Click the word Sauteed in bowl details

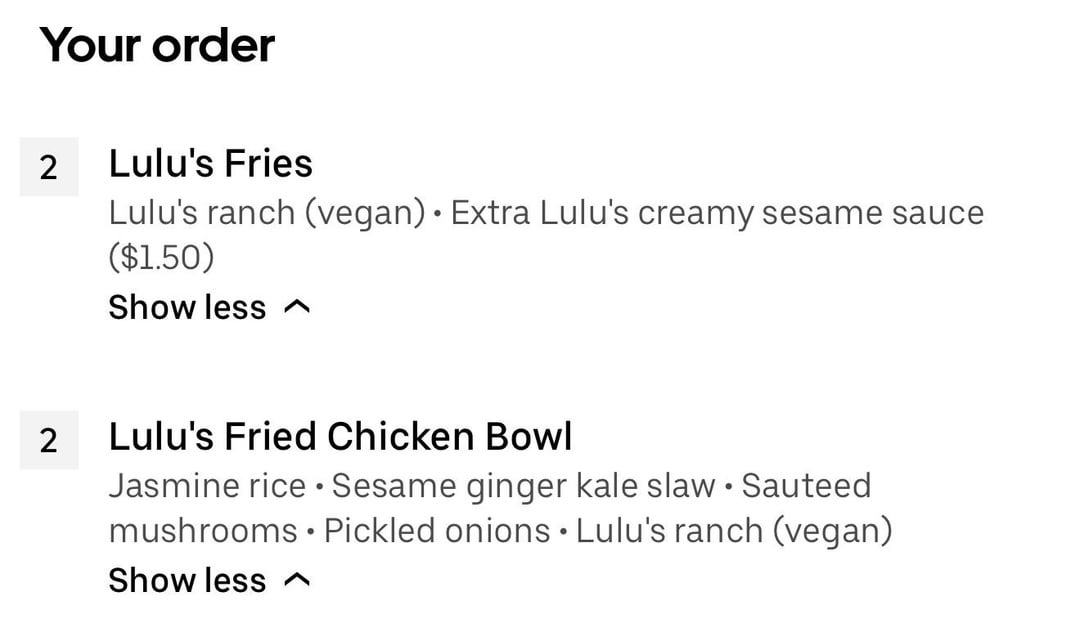coord(806,486)
